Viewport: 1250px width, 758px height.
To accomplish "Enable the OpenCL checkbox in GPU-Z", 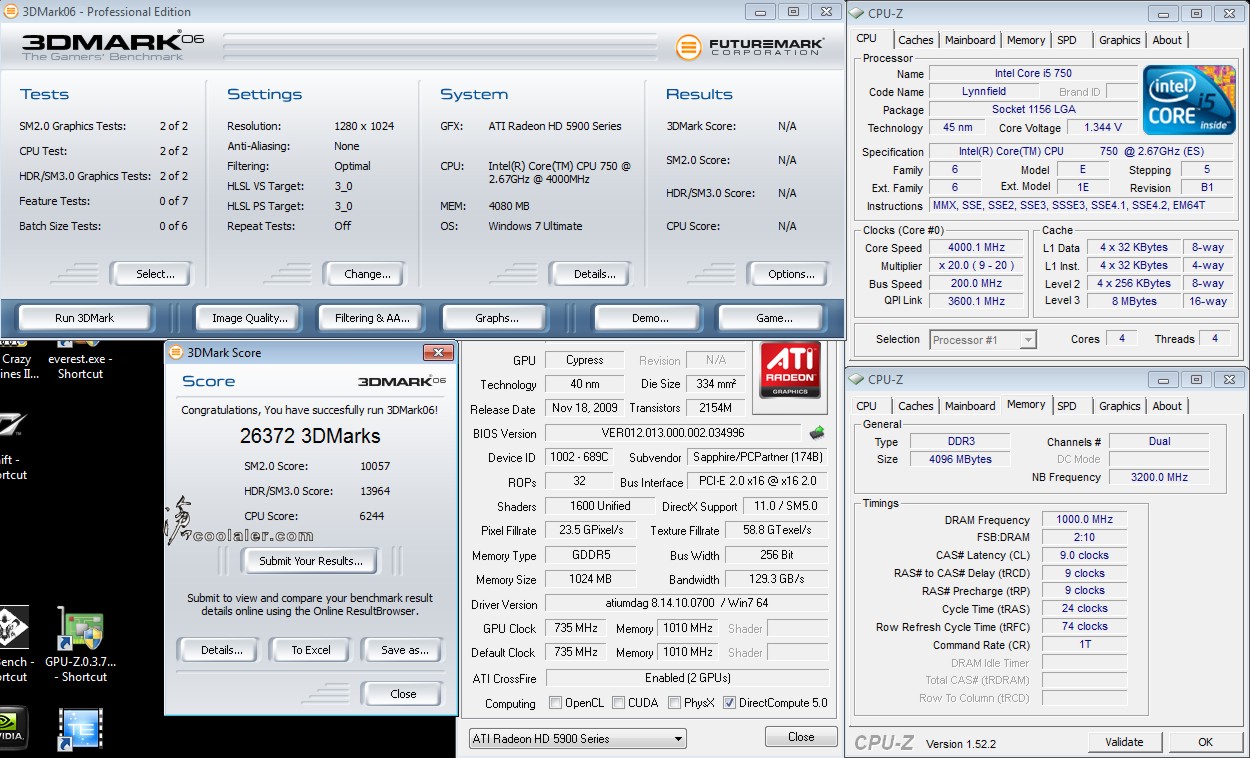I will [x=555, y=703].
